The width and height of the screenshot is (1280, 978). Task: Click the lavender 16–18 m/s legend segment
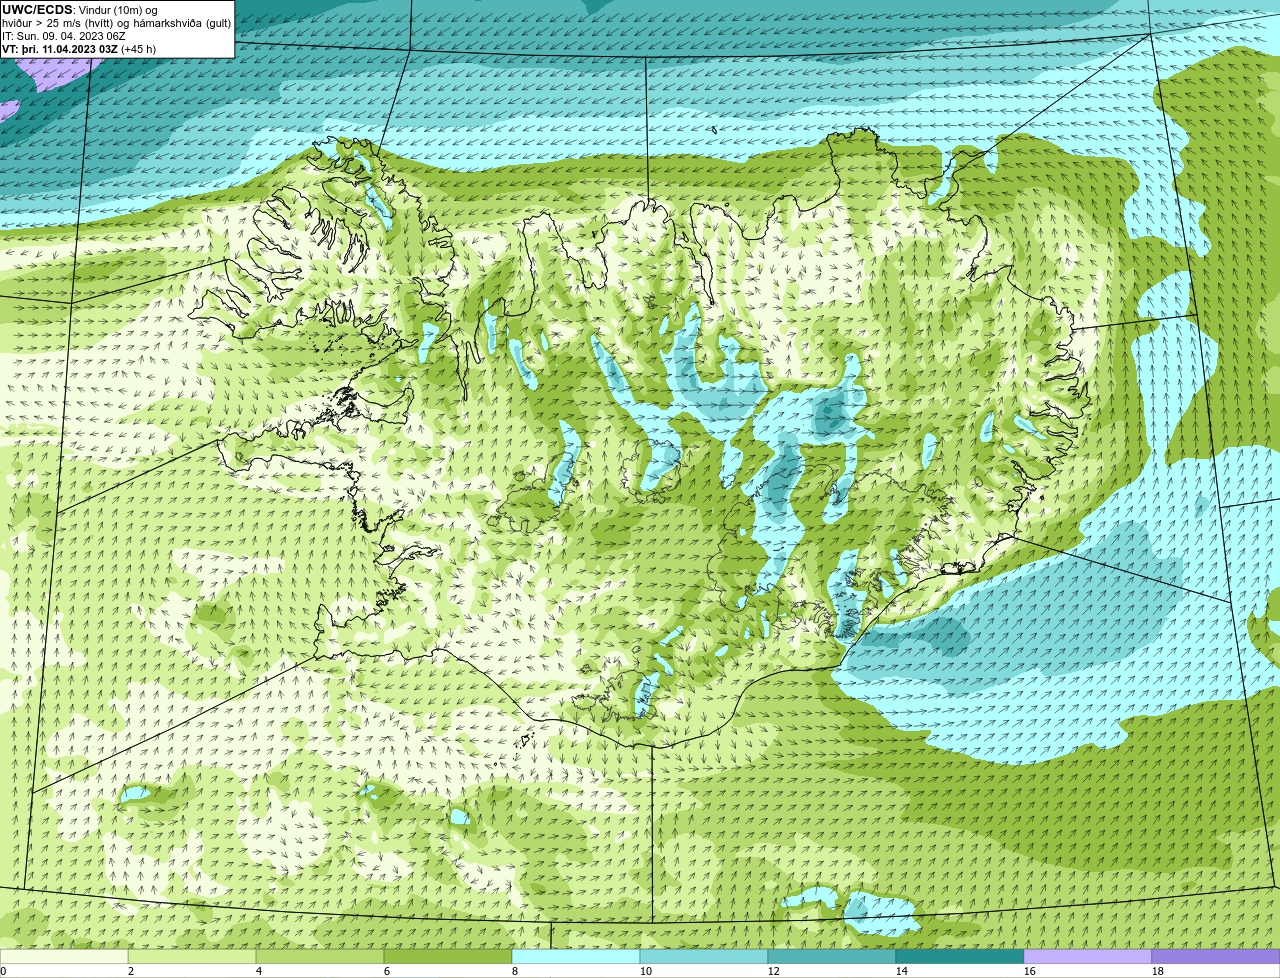point(1088,956)
